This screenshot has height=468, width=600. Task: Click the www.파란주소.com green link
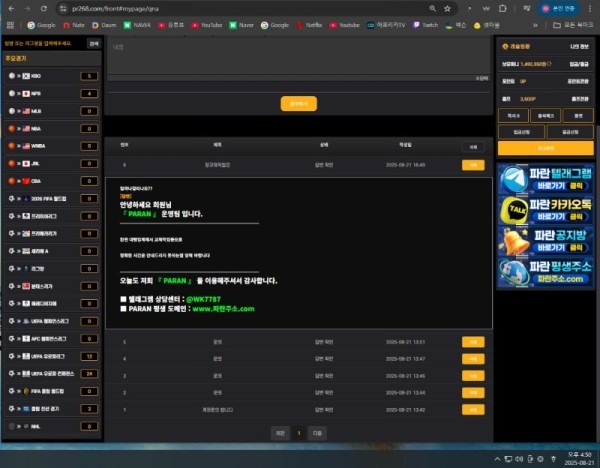217,309
